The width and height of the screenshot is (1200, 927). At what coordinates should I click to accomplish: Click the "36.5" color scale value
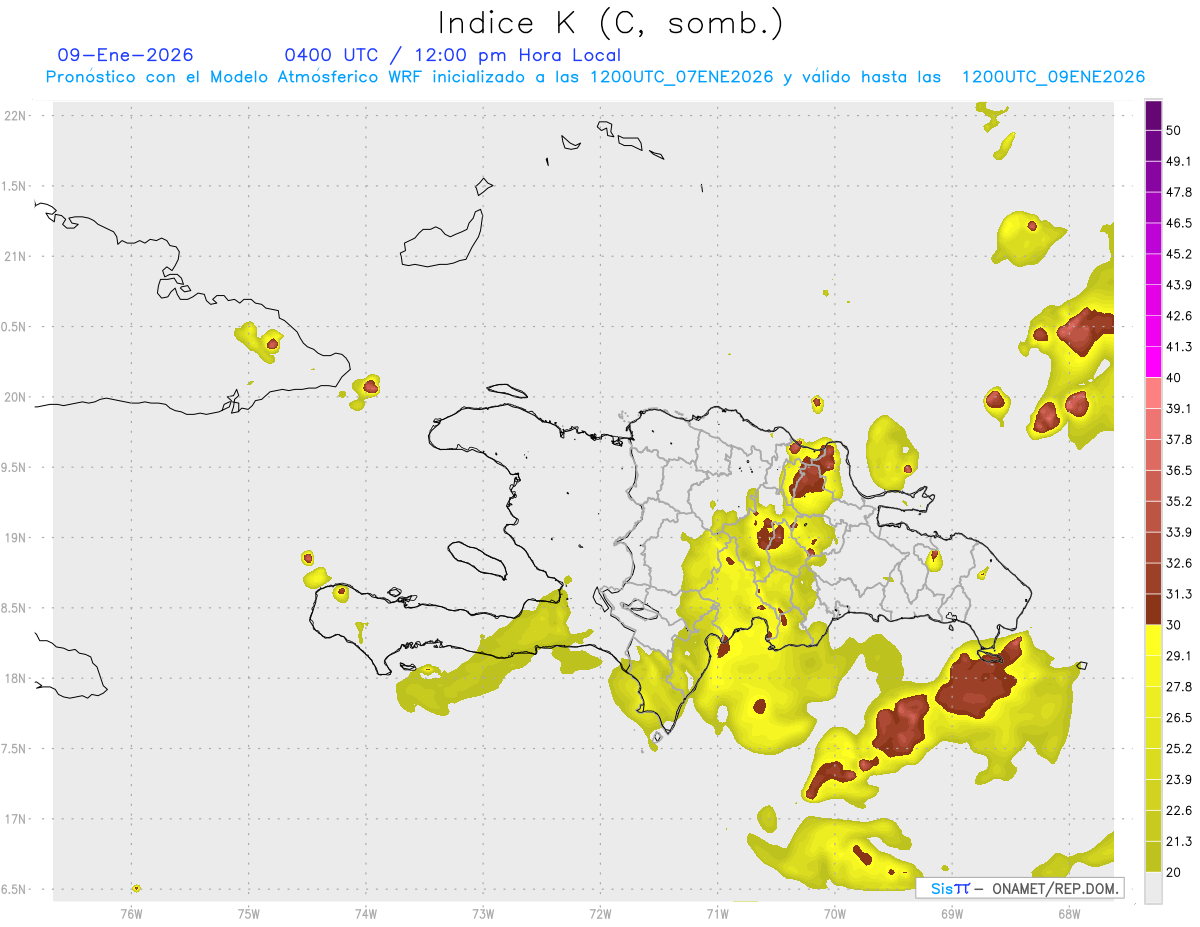click(1179, 470)
